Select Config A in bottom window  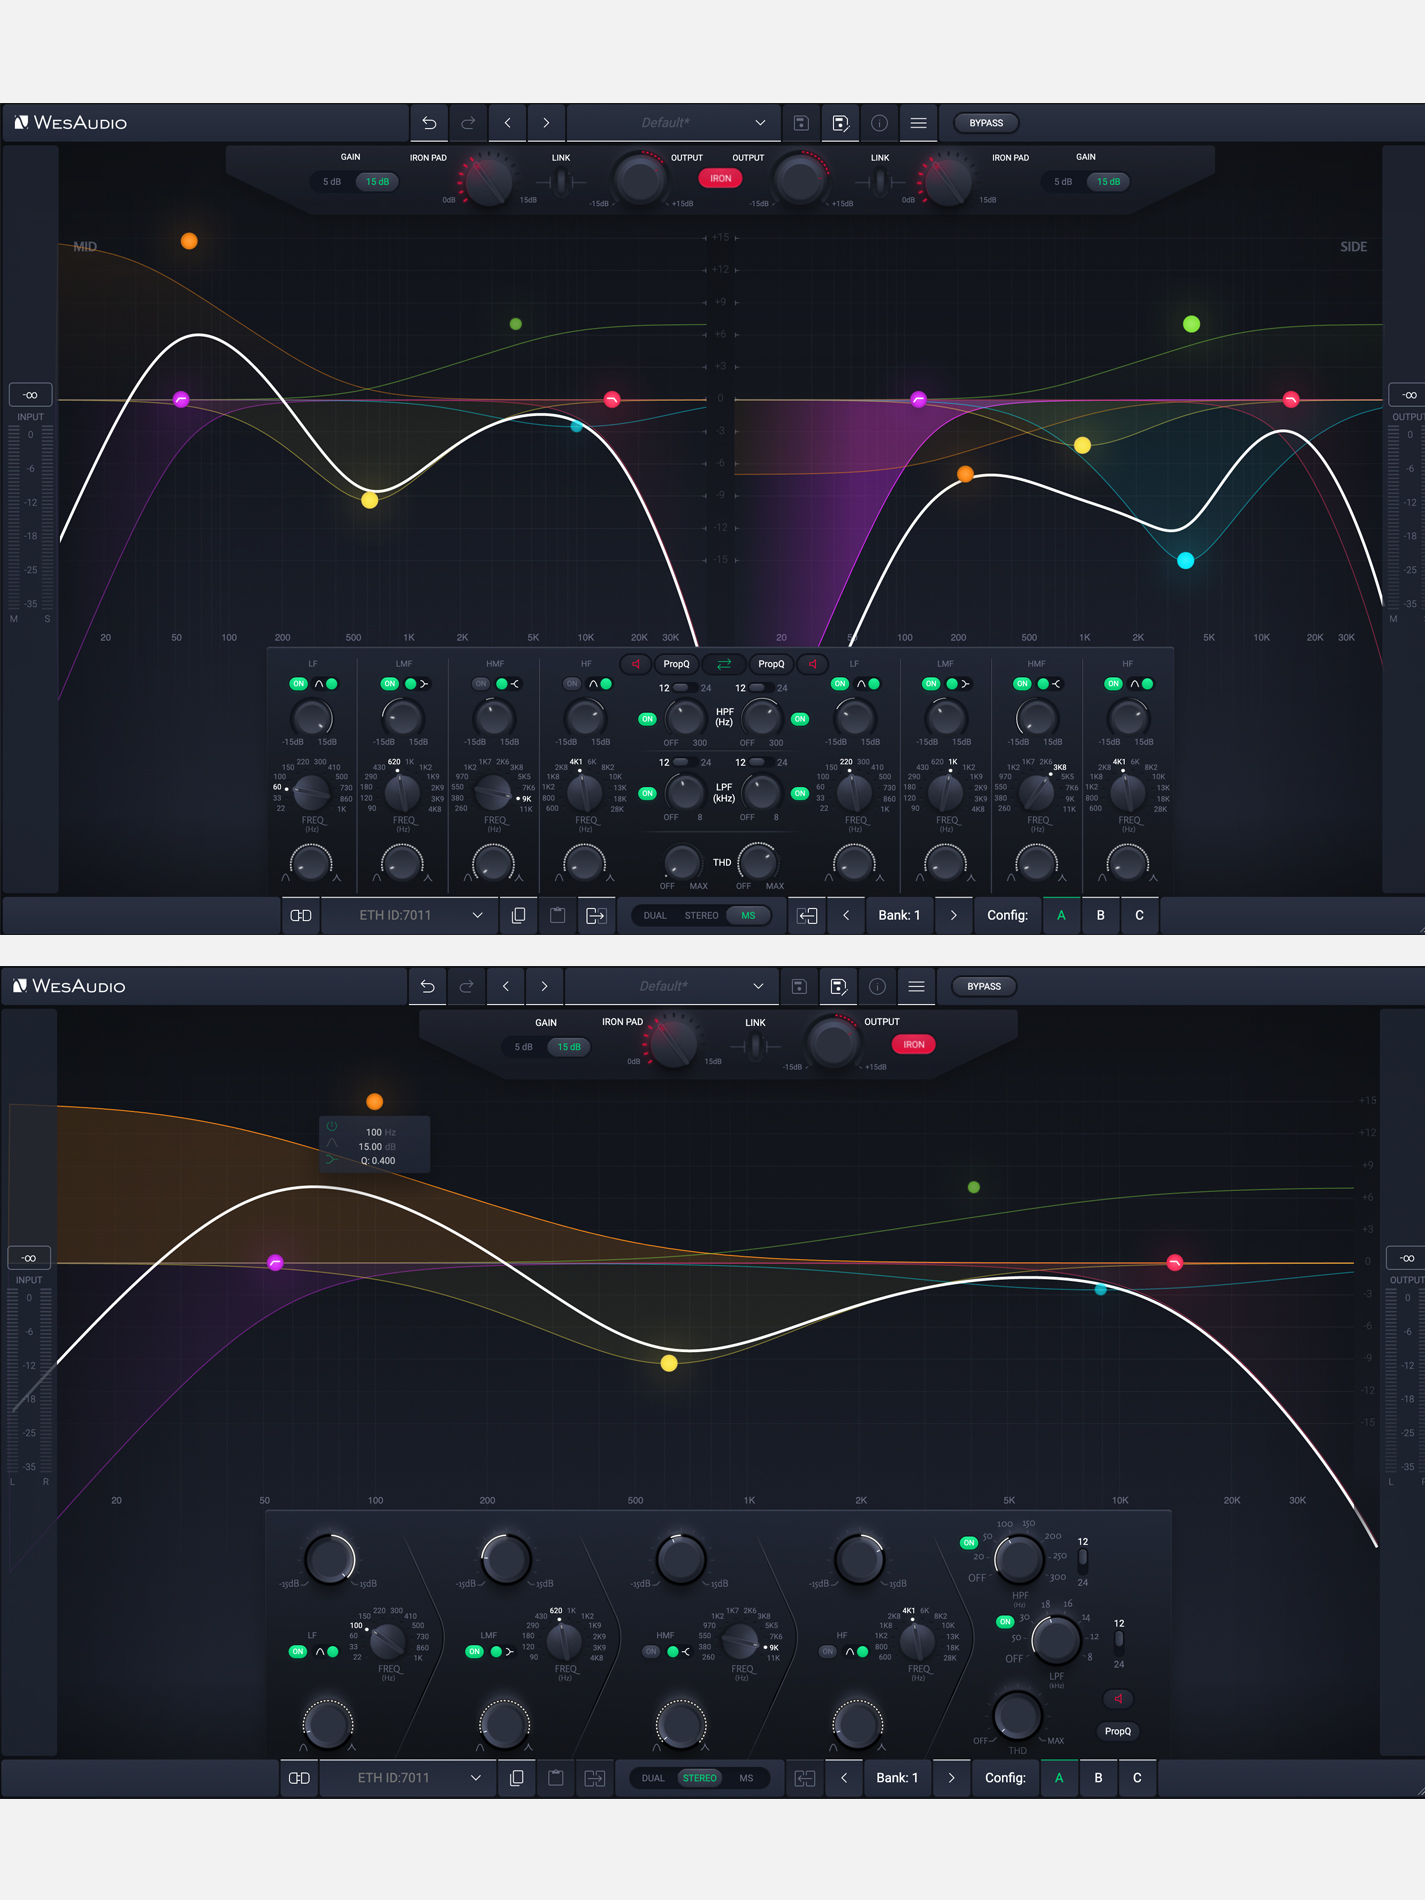1059,1778
